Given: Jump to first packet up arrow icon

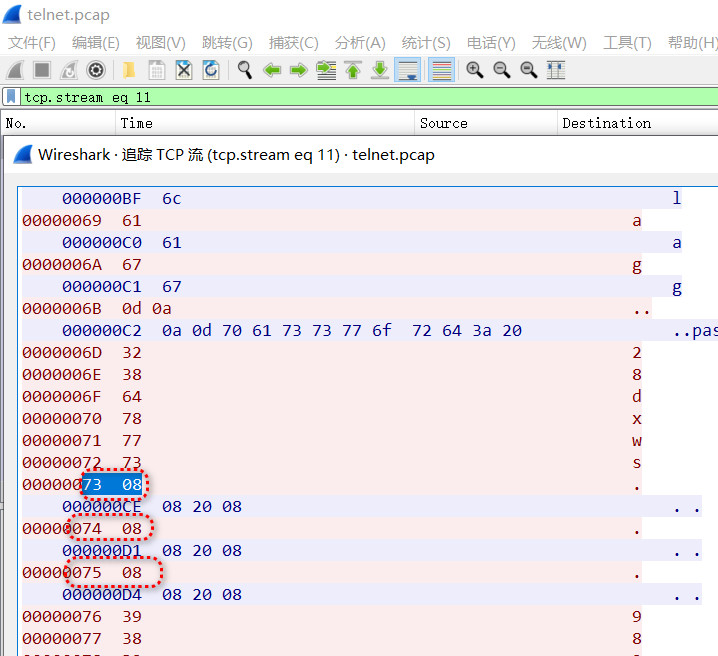Looking at the screenshot, I should click(353, 70).
